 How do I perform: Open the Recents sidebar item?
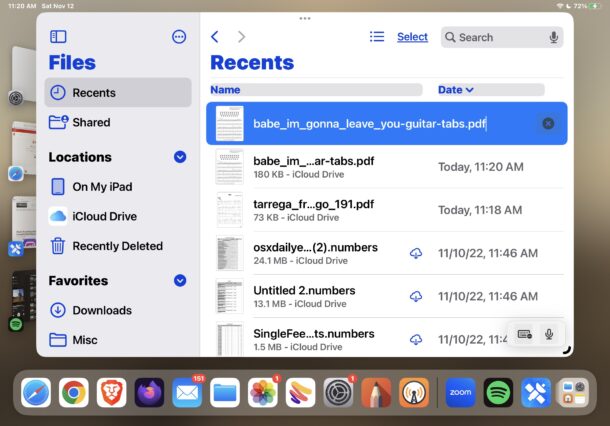coord(117,93)
